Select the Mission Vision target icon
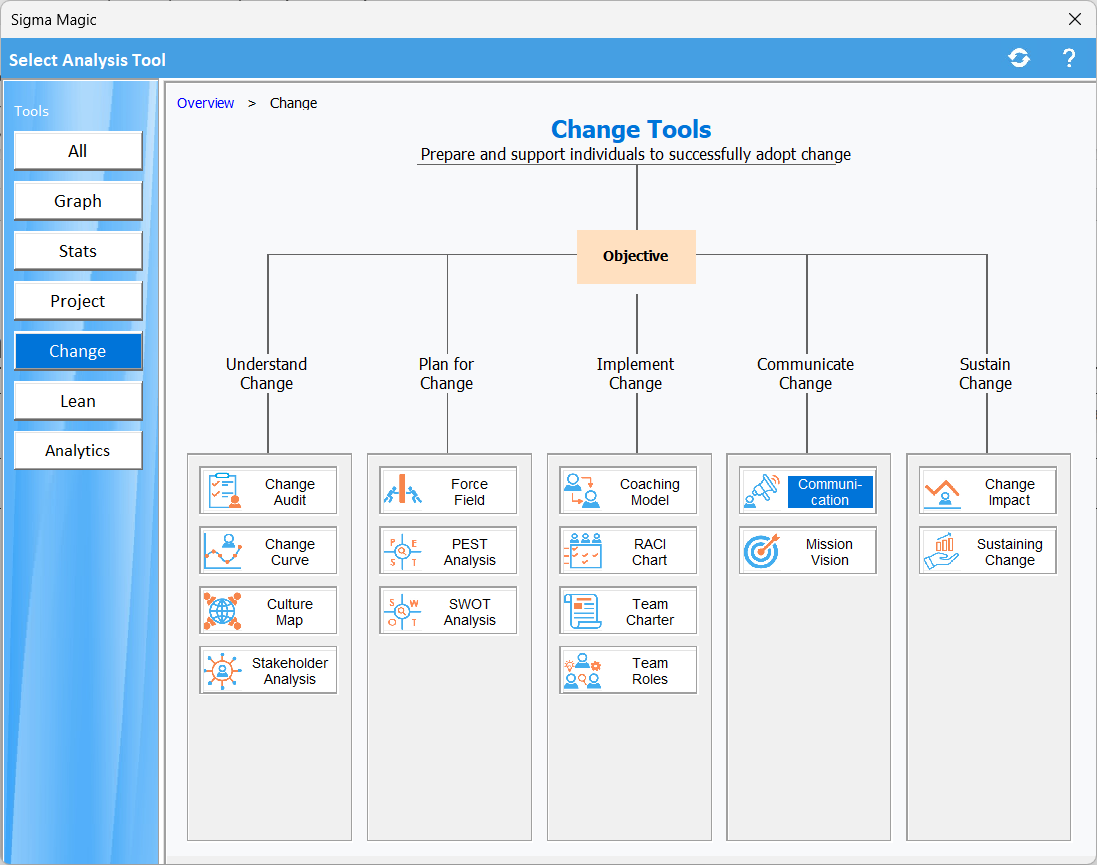Screen dimensions: 1097x865 762,551
